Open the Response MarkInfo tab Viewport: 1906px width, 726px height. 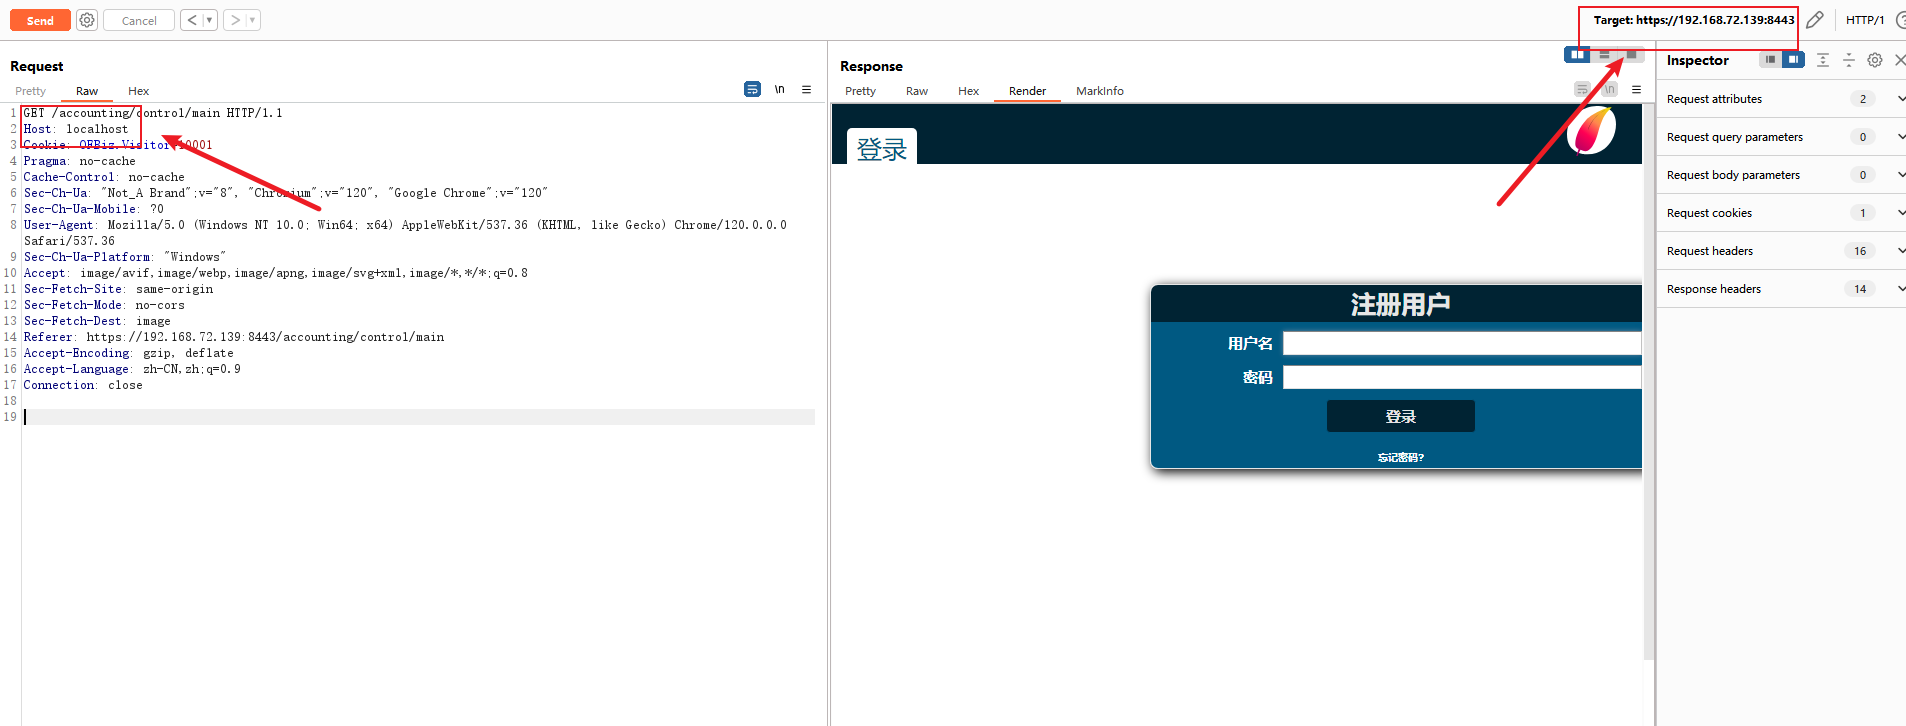[x=1100, y=91]
